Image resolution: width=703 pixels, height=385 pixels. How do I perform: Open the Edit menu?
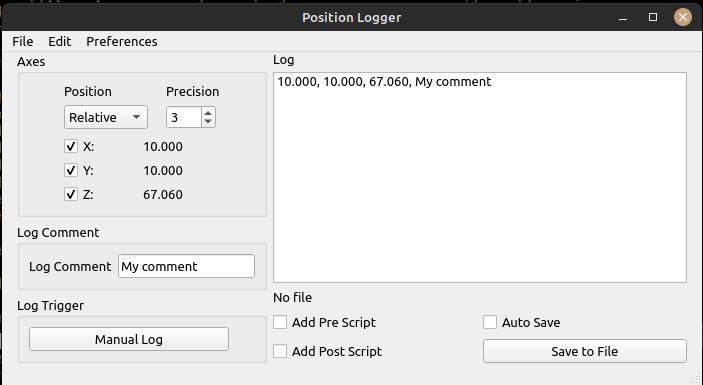click(60, 42)
